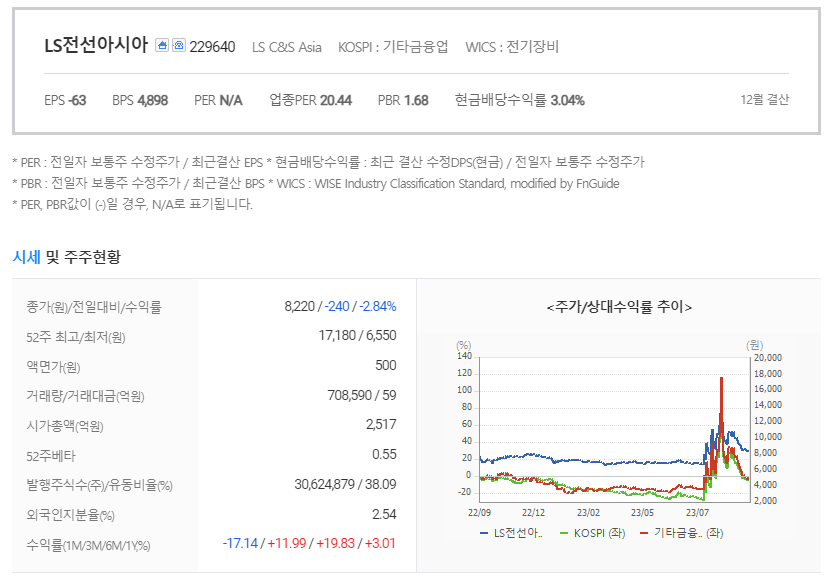Image resolution: width=830 pixels, height=580 pixels.
Task: Click the market cap value 2,517
Action: point(381,424)
